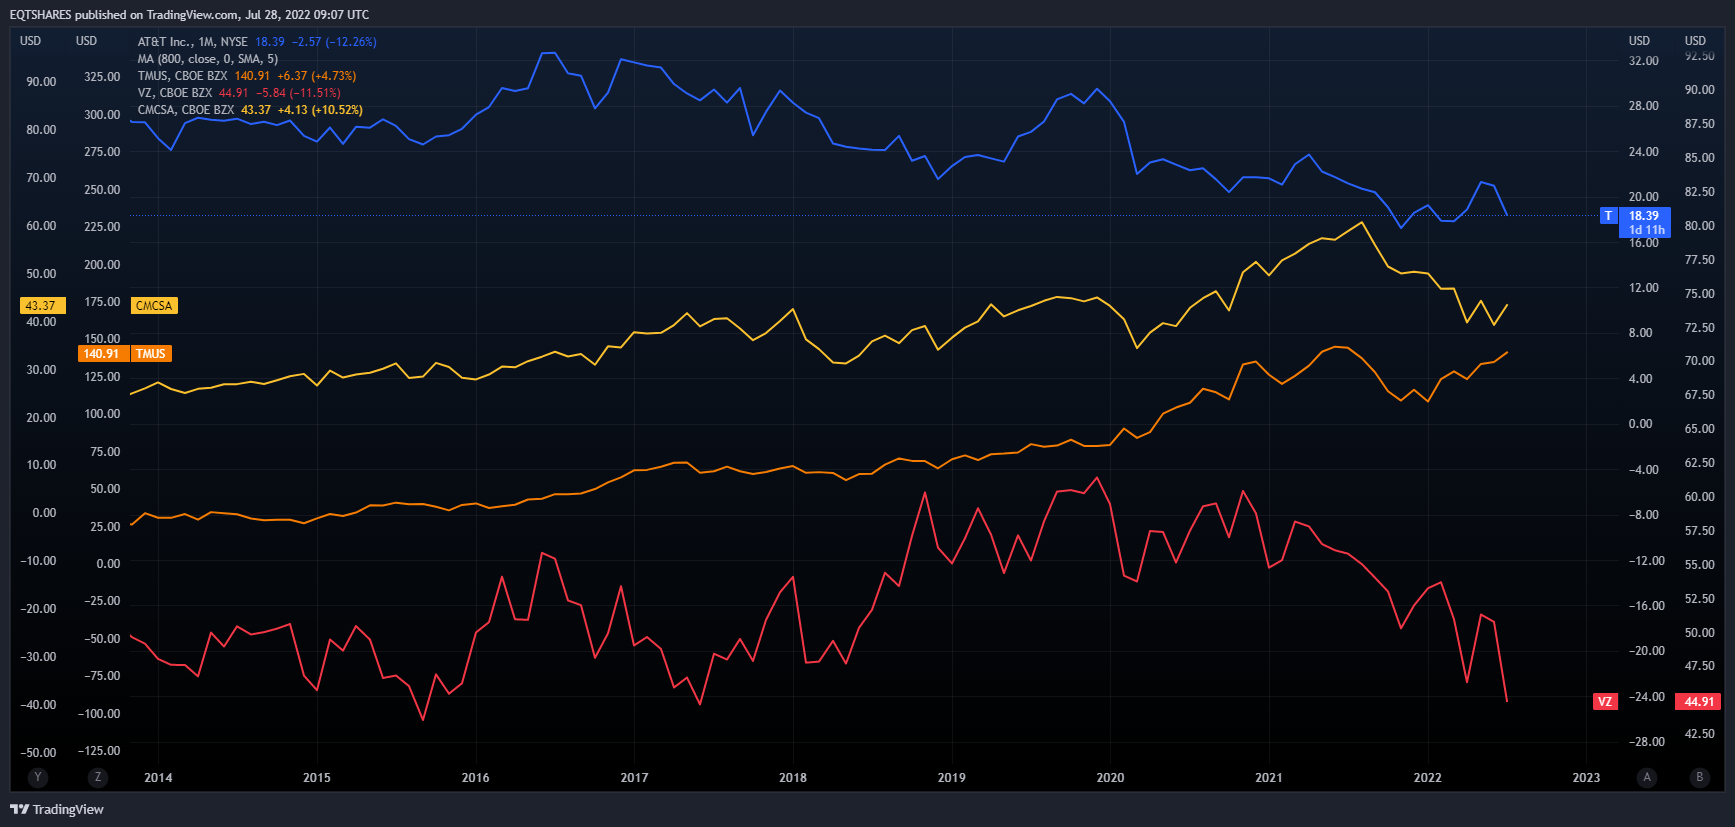
Task: Click the 2018 label on time axis
Action: point(793,778)
